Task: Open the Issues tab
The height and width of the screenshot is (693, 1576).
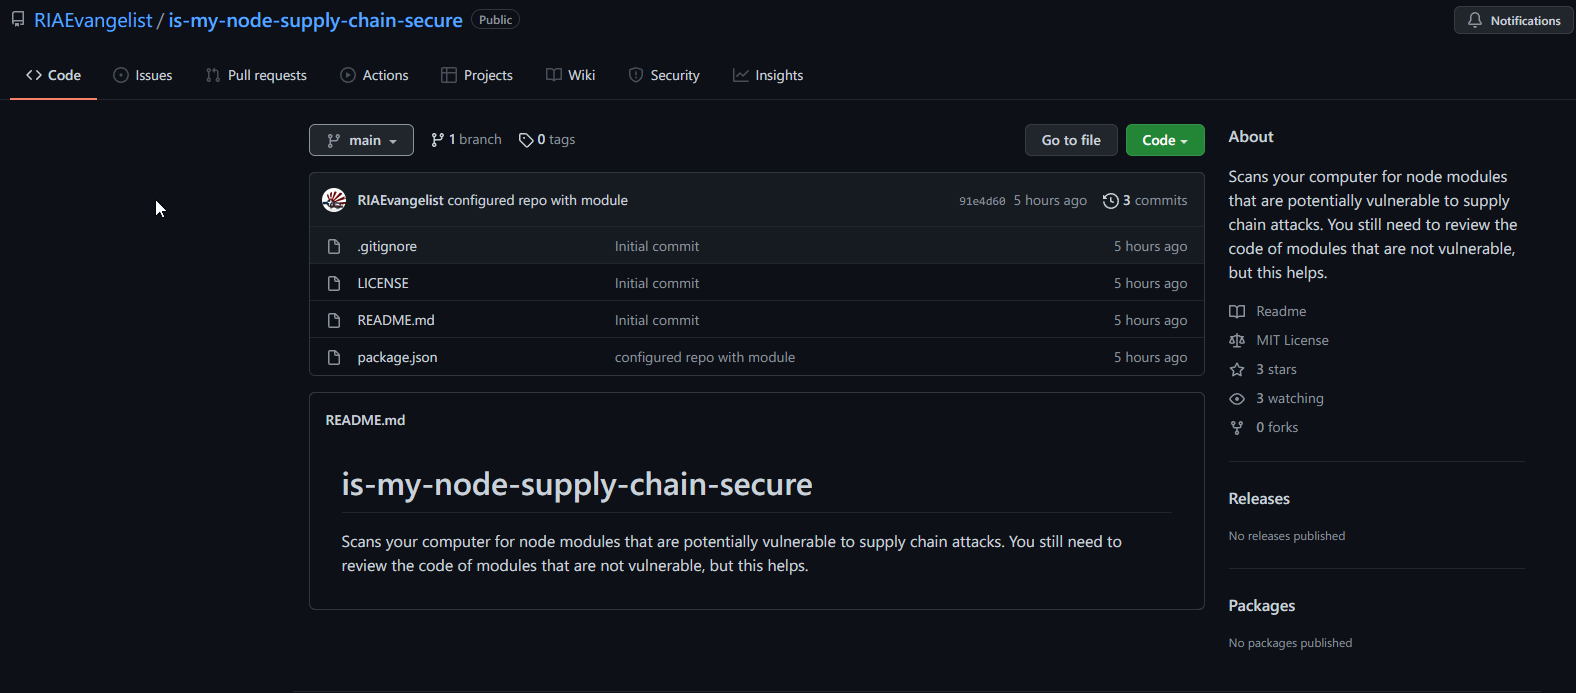Action: tap(143, 75)
